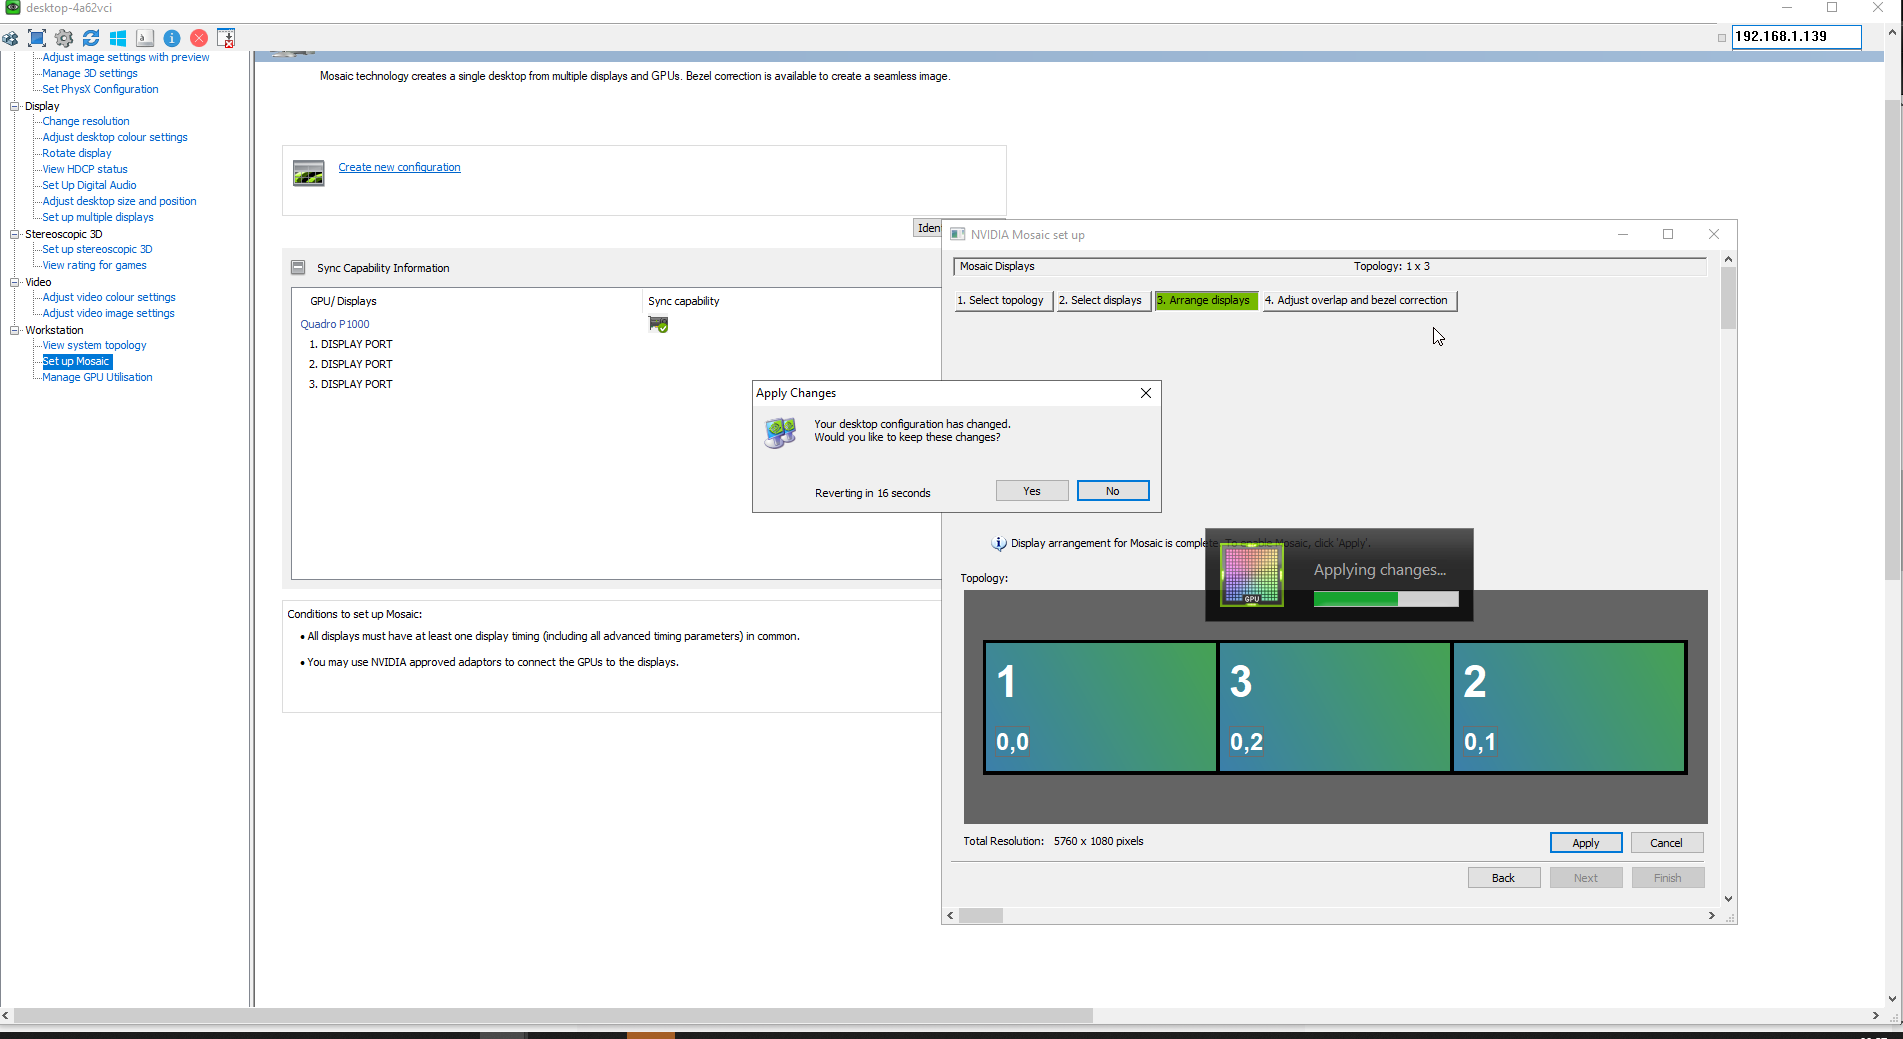The image size is (1903, 1039).
Task: Click the Create new configuration link
Action: pos(399,167)
